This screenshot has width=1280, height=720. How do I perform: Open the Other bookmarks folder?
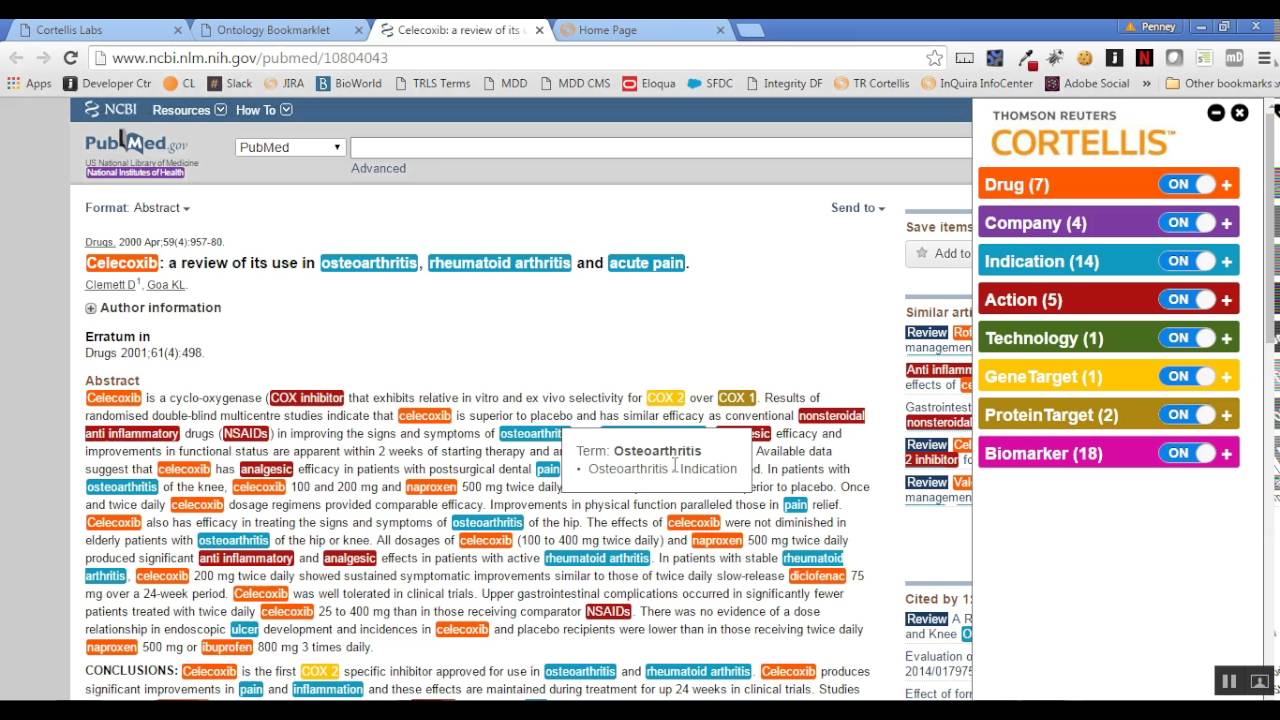pos(1220,84)
